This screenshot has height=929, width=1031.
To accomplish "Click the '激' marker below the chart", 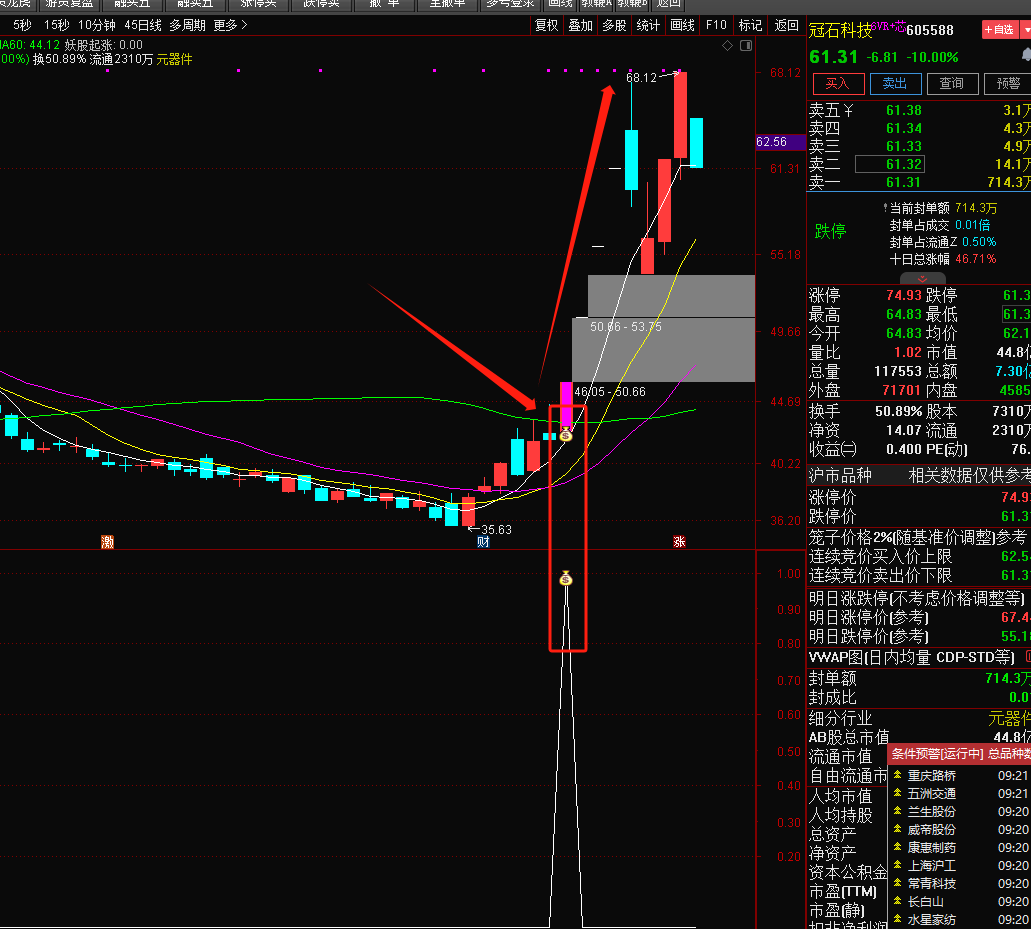I will (107, 542).
